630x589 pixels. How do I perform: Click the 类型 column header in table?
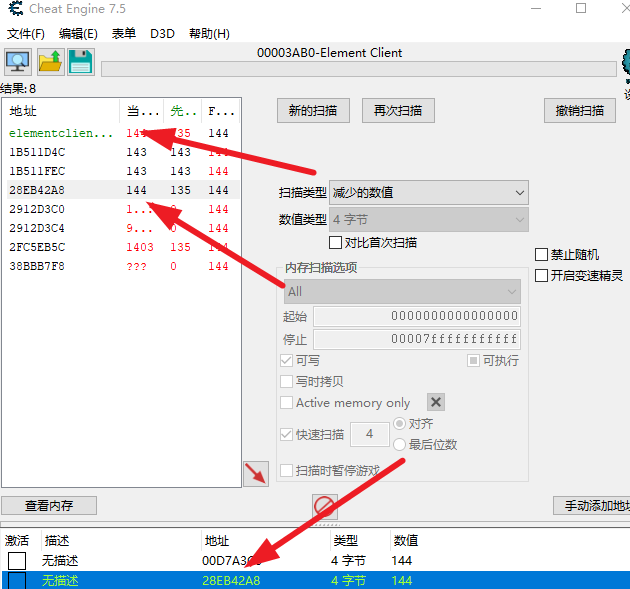(x=346, y=541)
